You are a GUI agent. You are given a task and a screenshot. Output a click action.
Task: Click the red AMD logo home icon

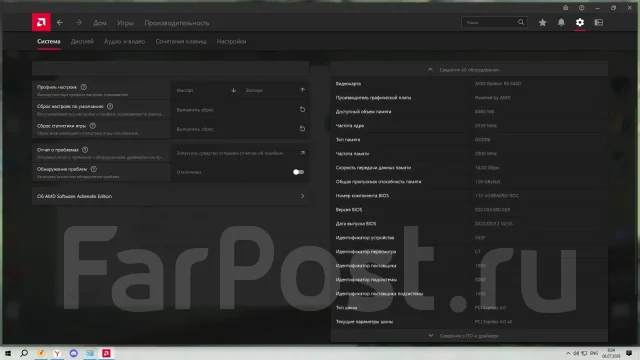[x=41, y=22]
